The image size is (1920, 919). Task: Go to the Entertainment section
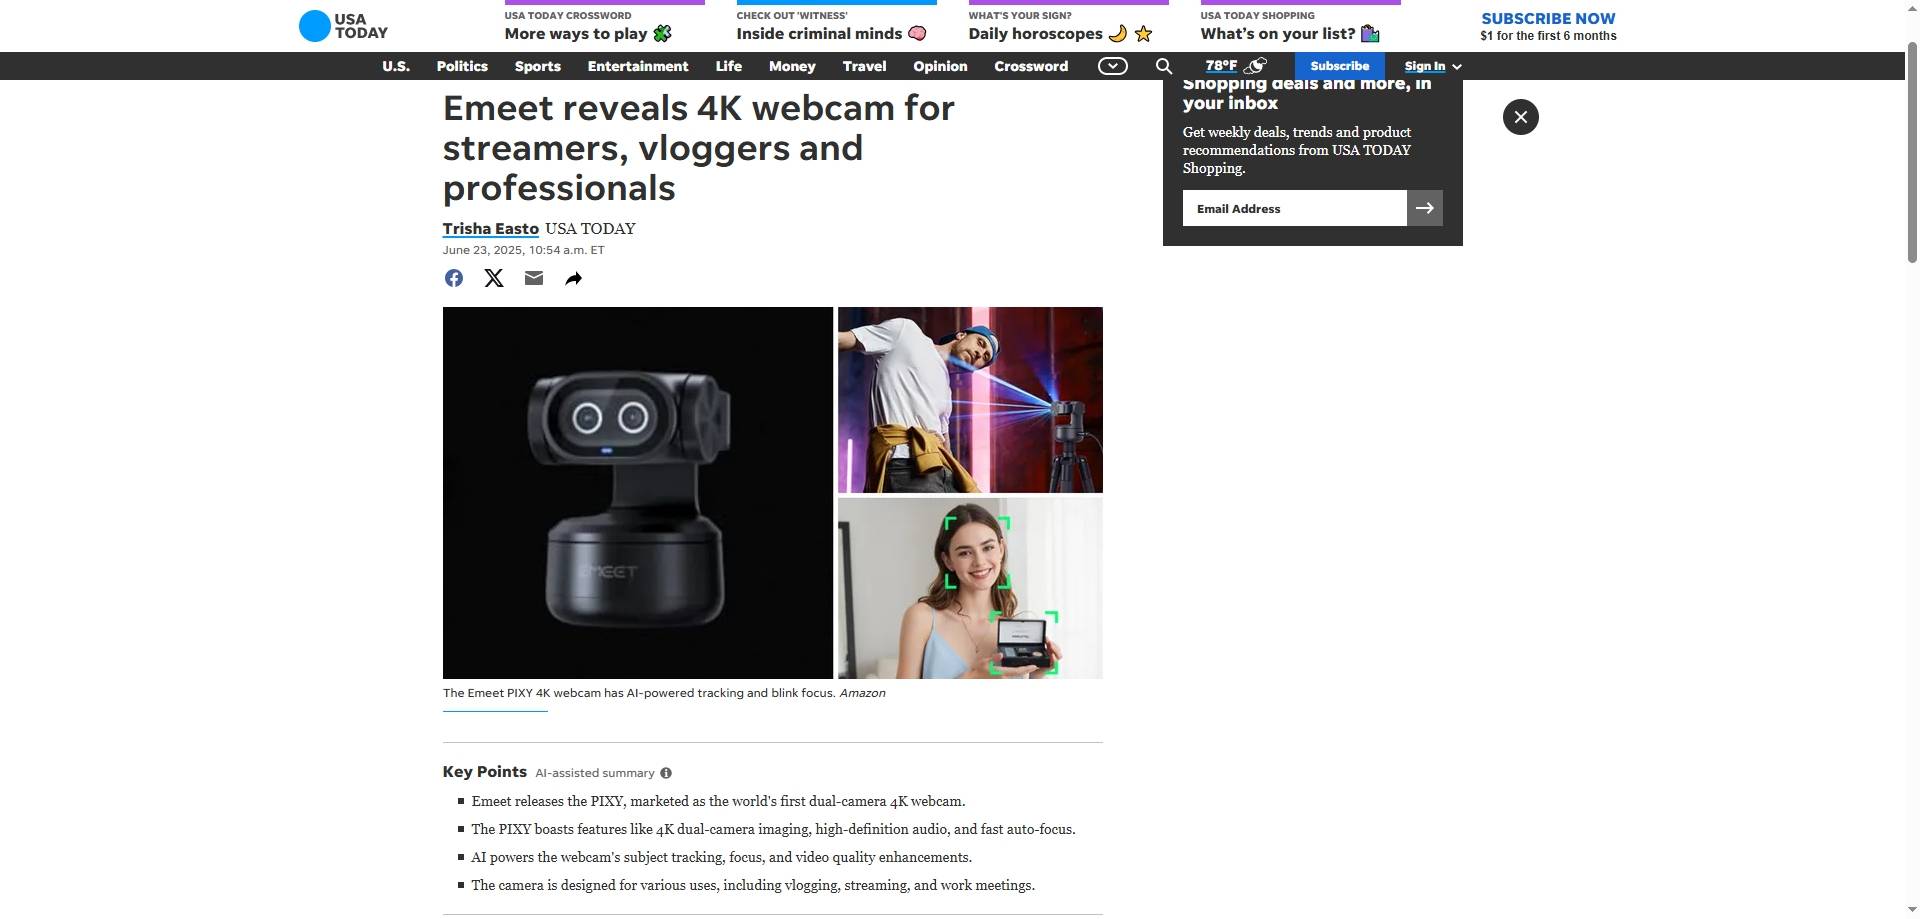[638, 66]
